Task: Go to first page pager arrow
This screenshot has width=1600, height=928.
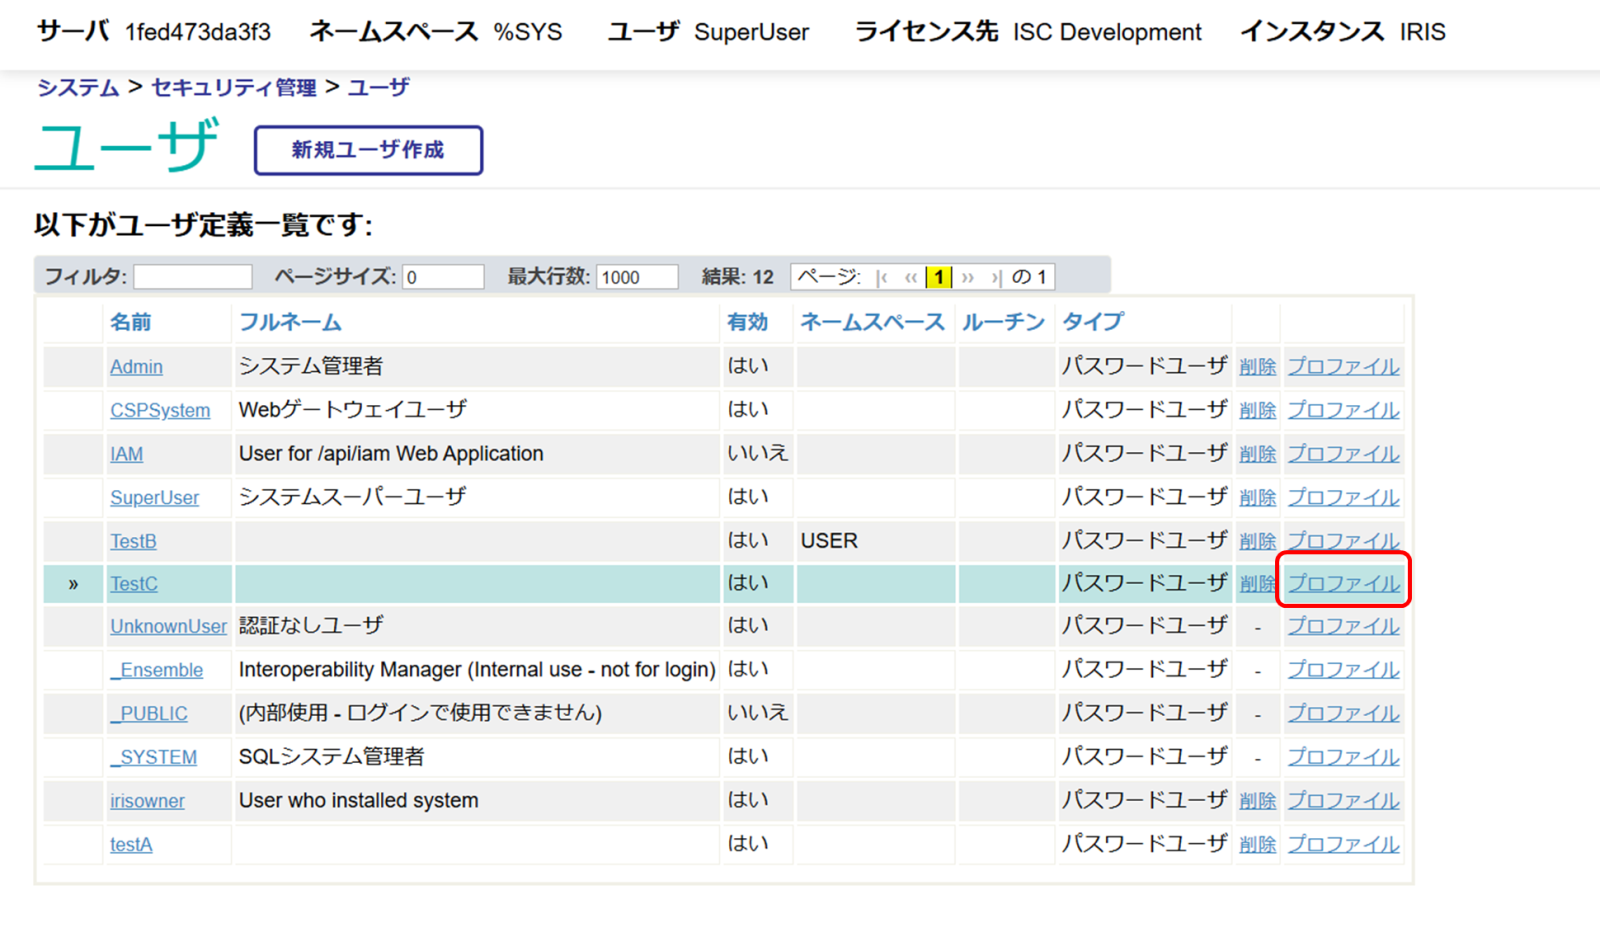Action: pos(882,277)
